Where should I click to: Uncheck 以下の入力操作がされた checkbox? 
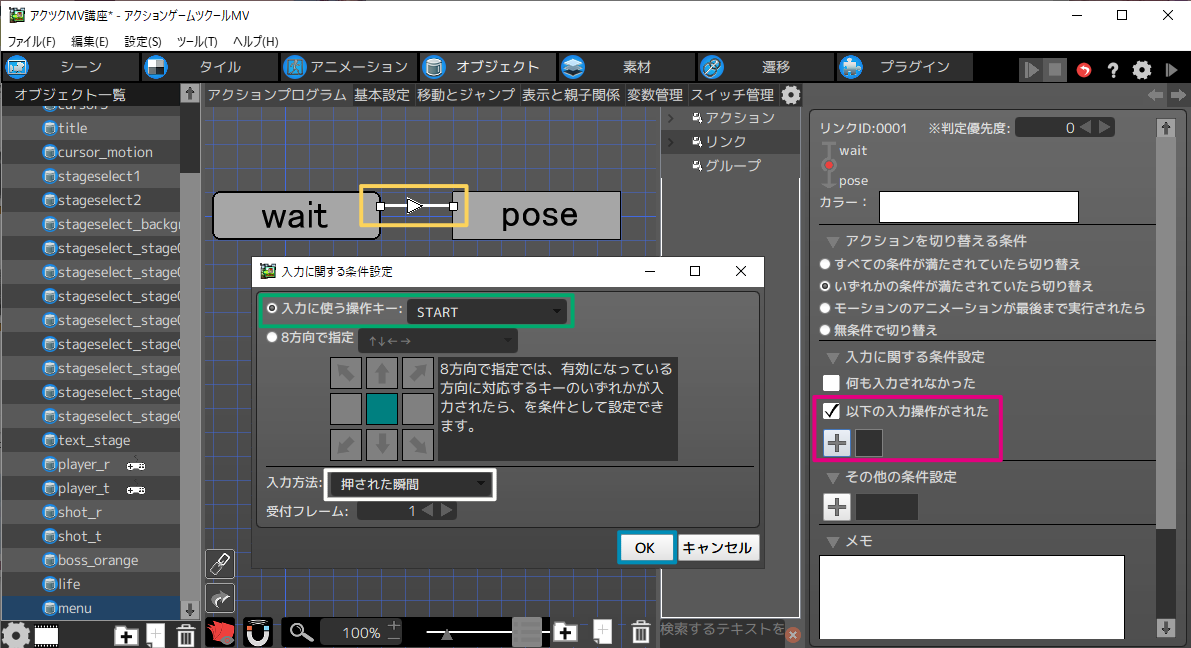831,411
